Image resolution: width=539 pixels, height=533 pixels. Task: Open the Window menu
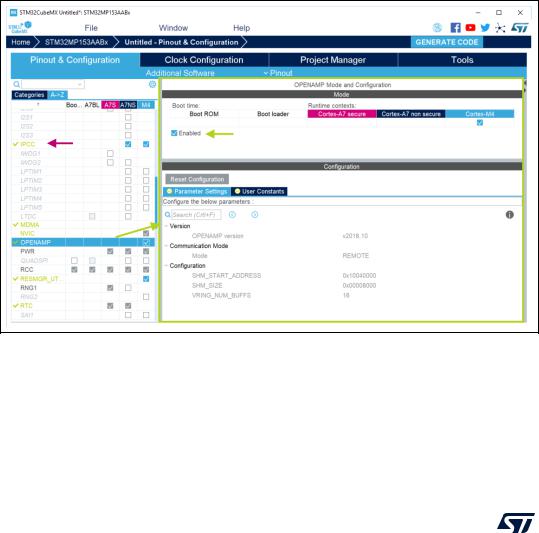coord(173,28)
